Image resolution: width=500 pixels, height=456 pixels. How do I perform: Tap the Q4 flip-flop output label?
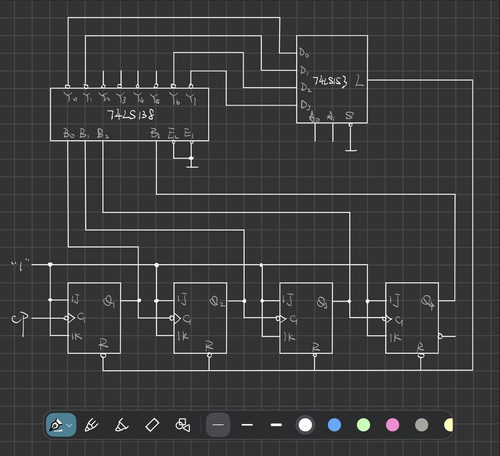point(428,302)
